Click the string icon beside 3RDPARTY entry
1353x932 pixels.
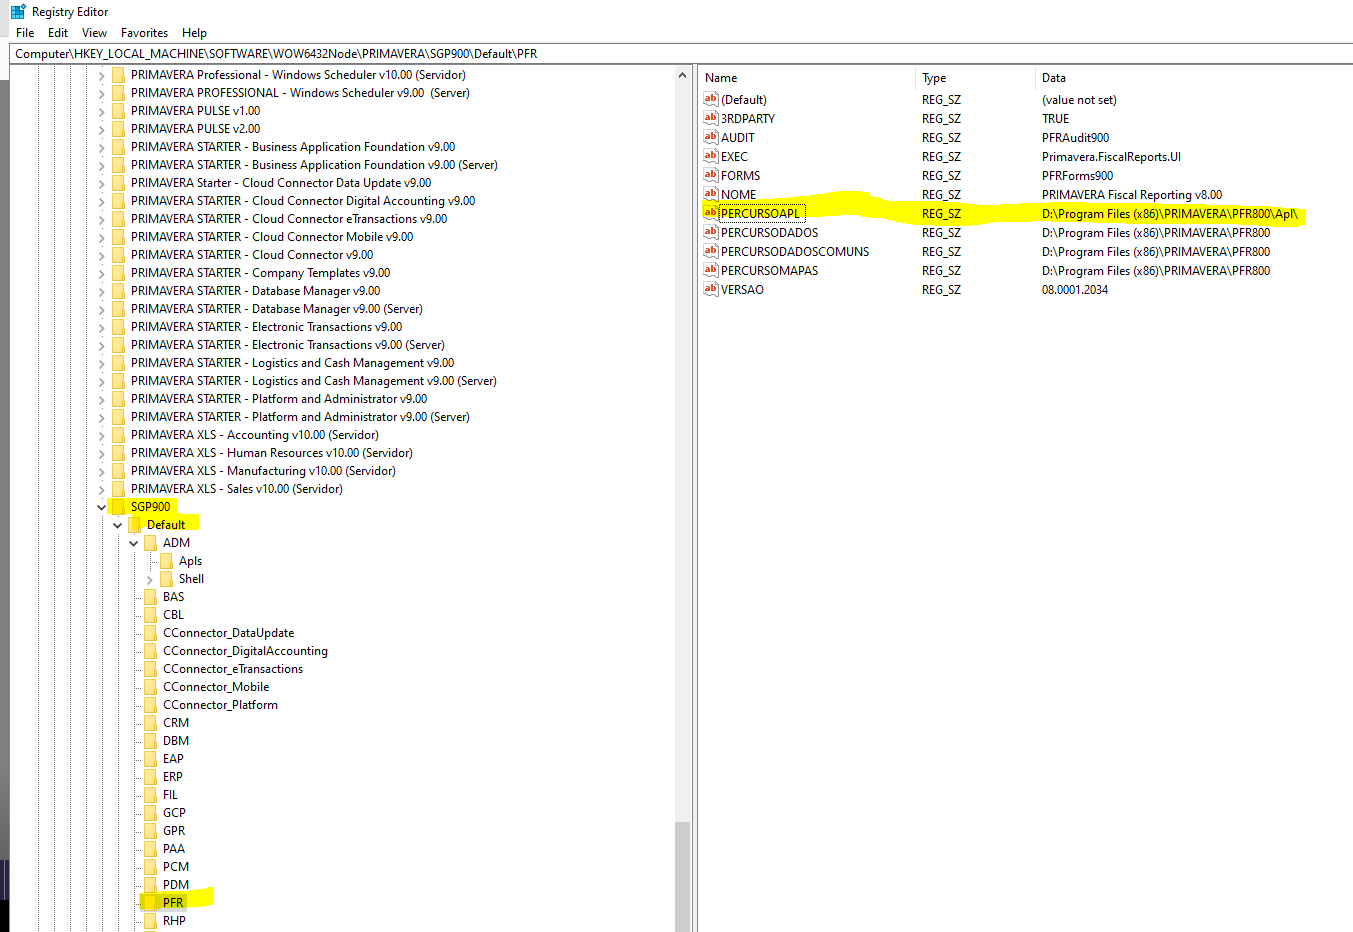click(710, 118)
